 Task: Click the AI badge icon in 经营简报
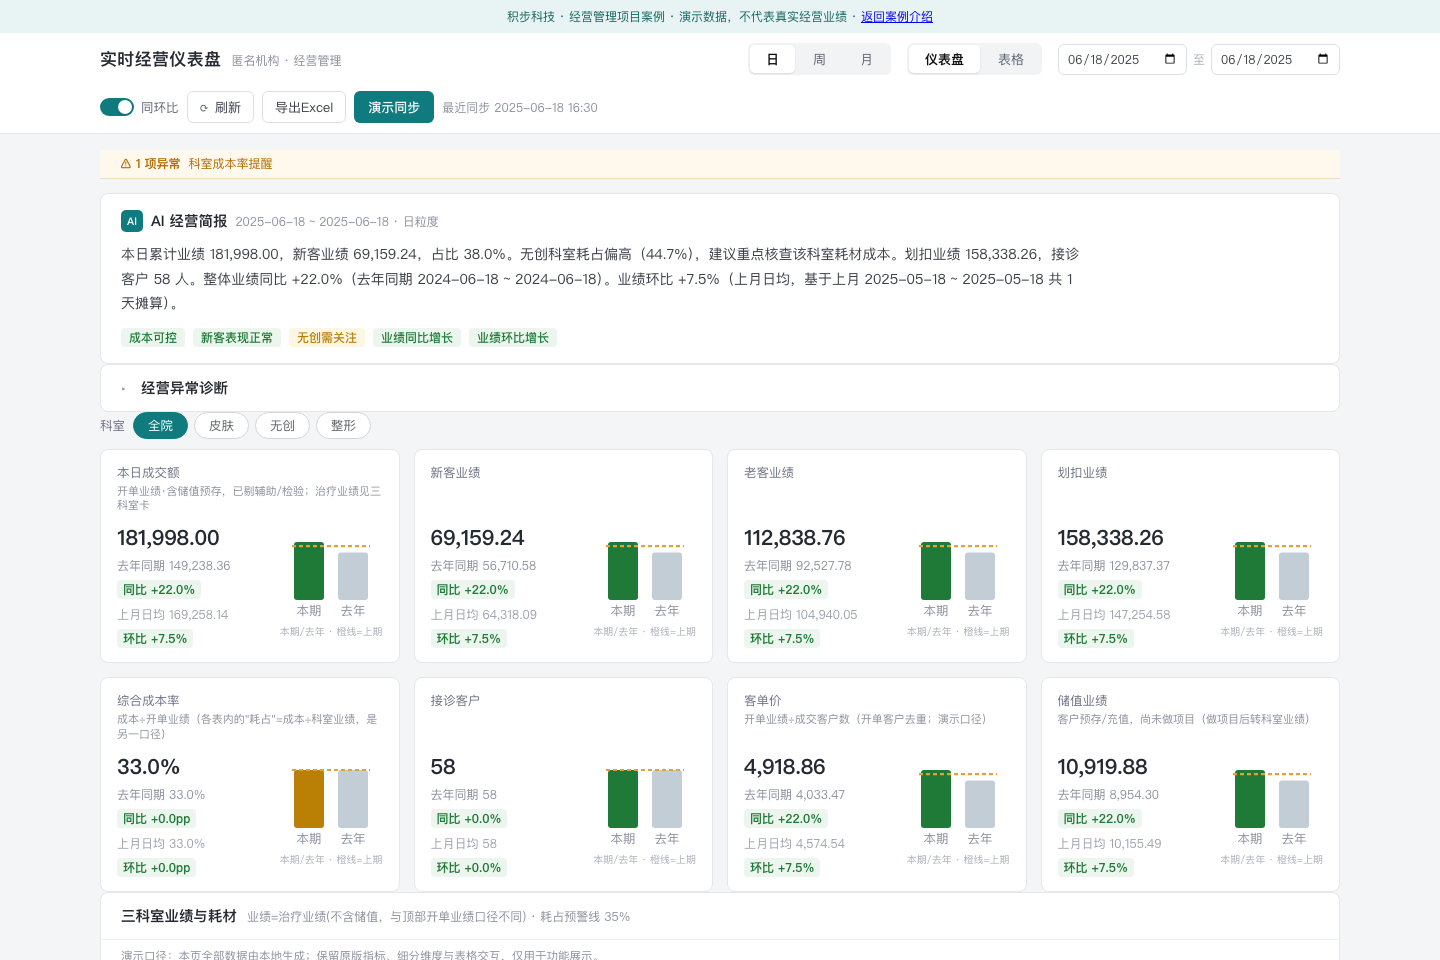tap(132, 221)
